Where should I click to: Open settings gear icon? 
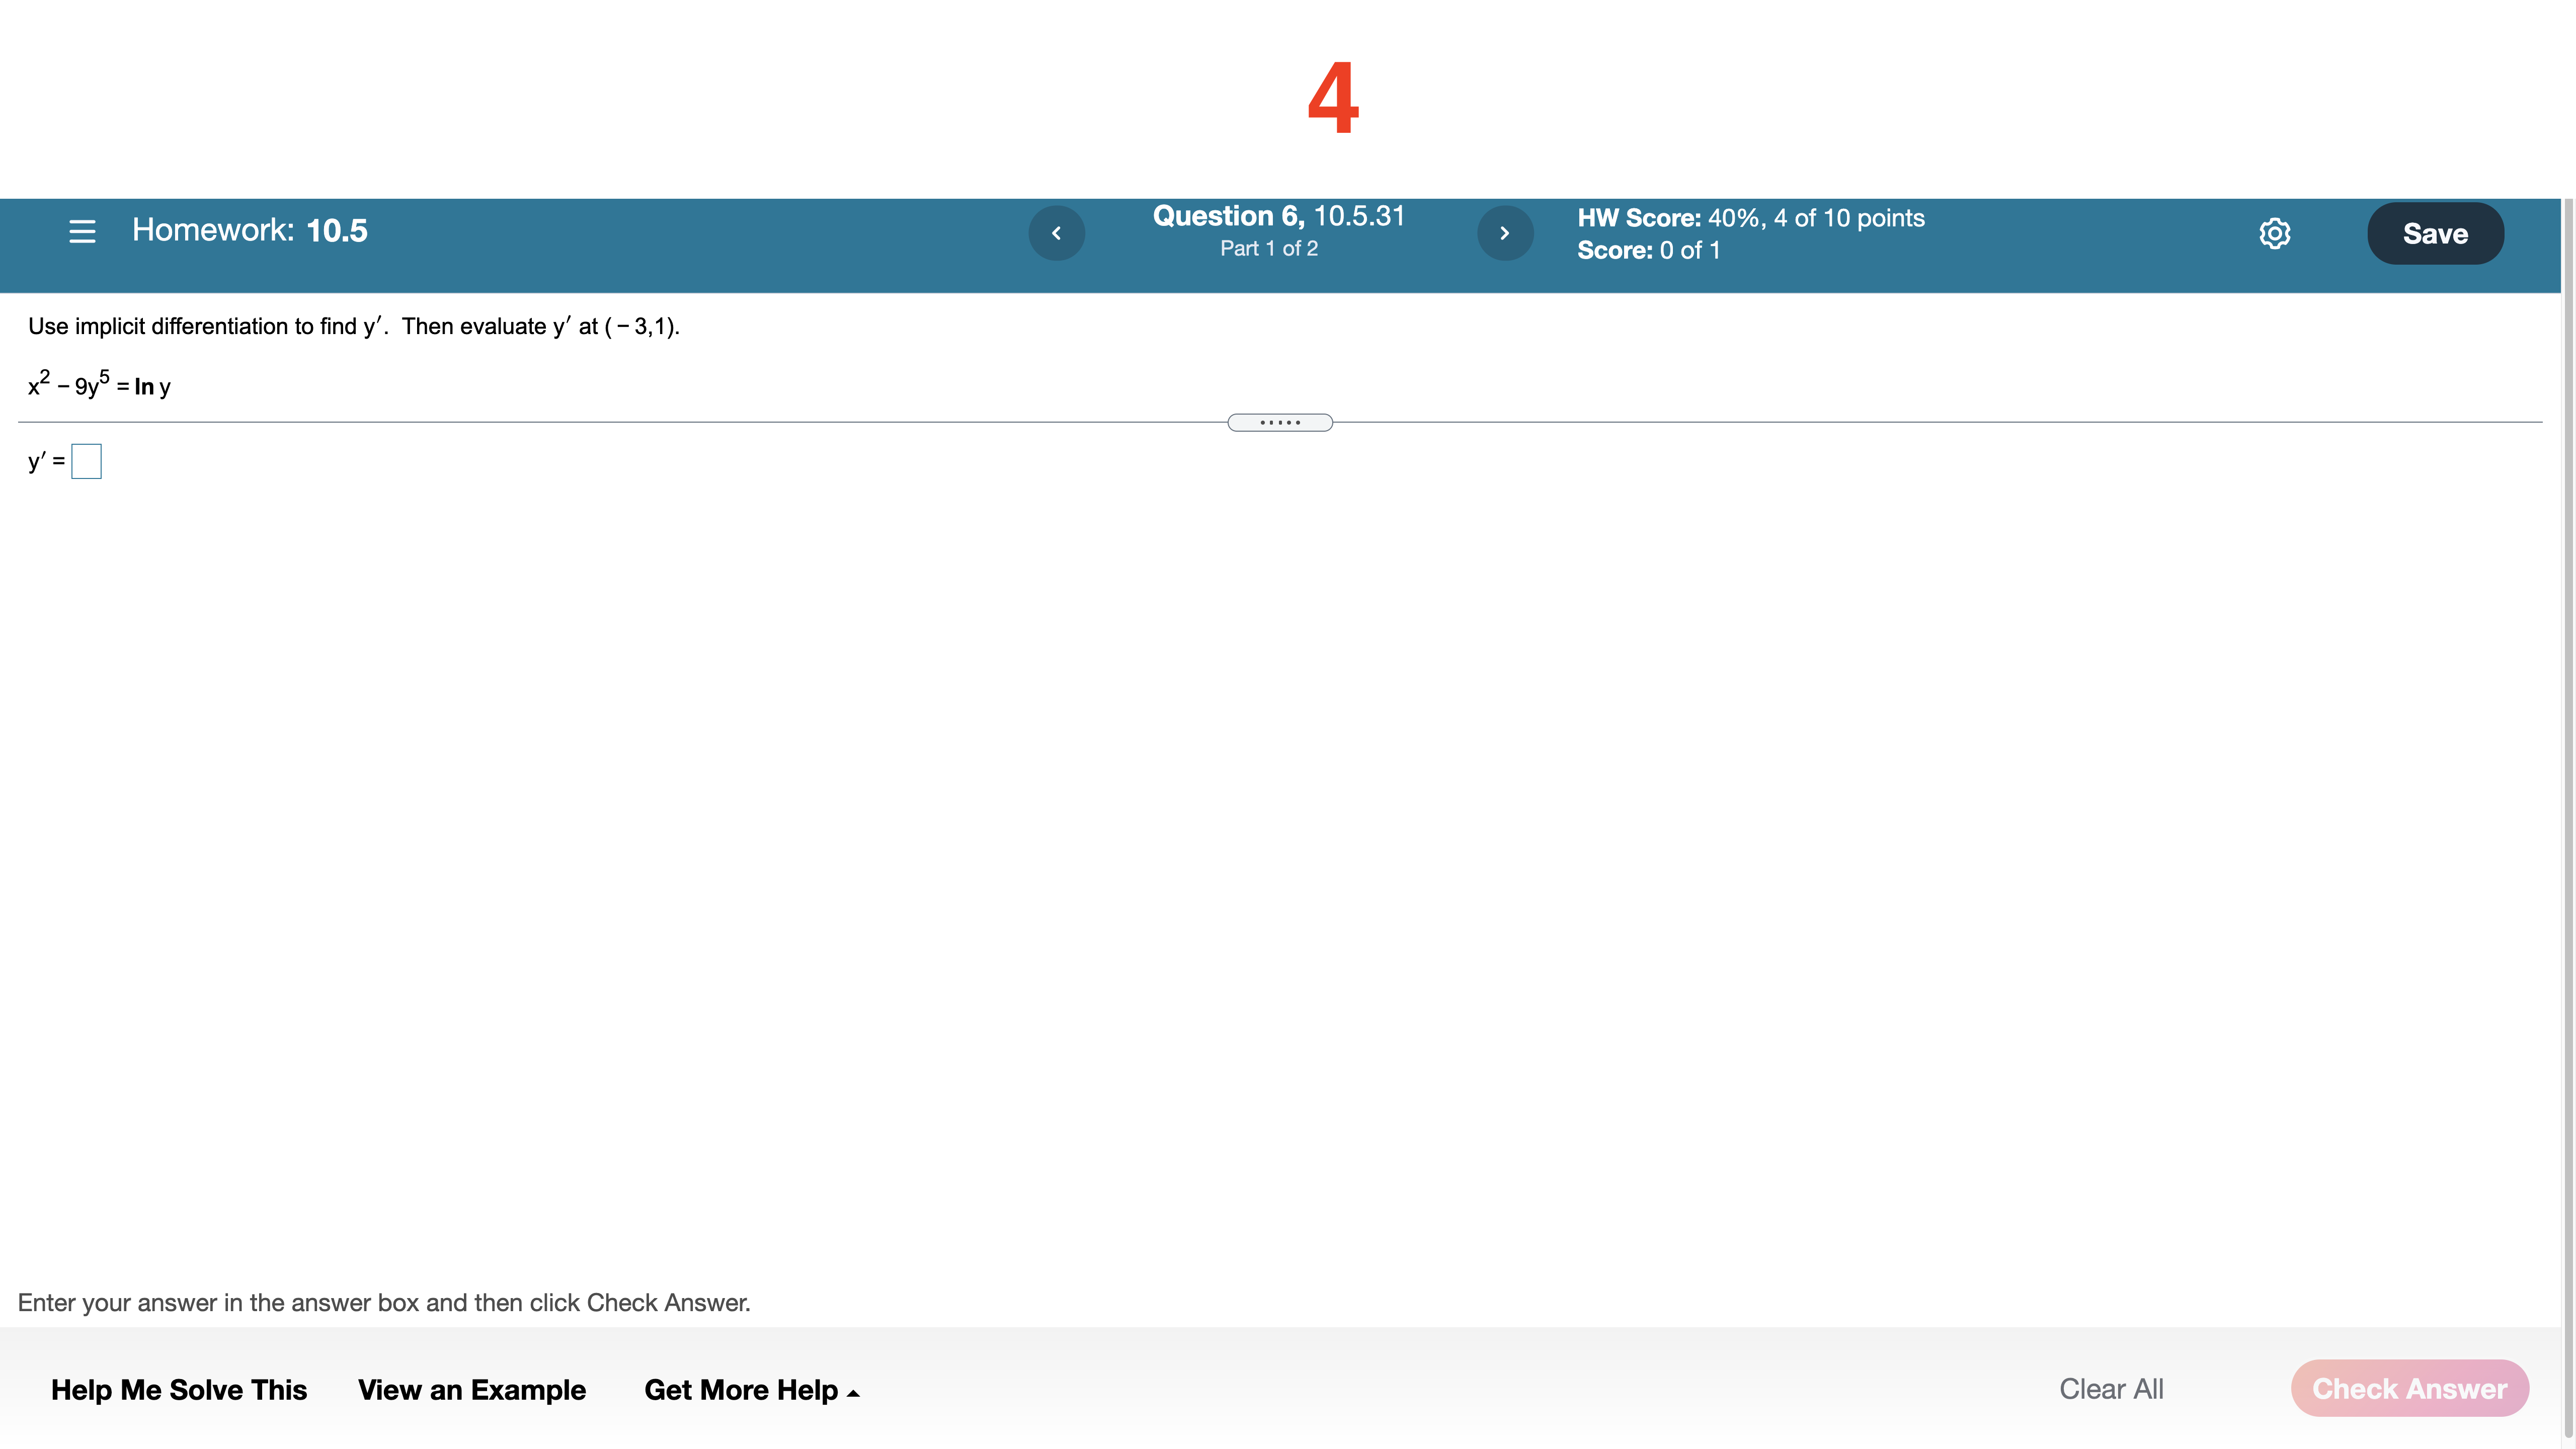[2274, 233]
